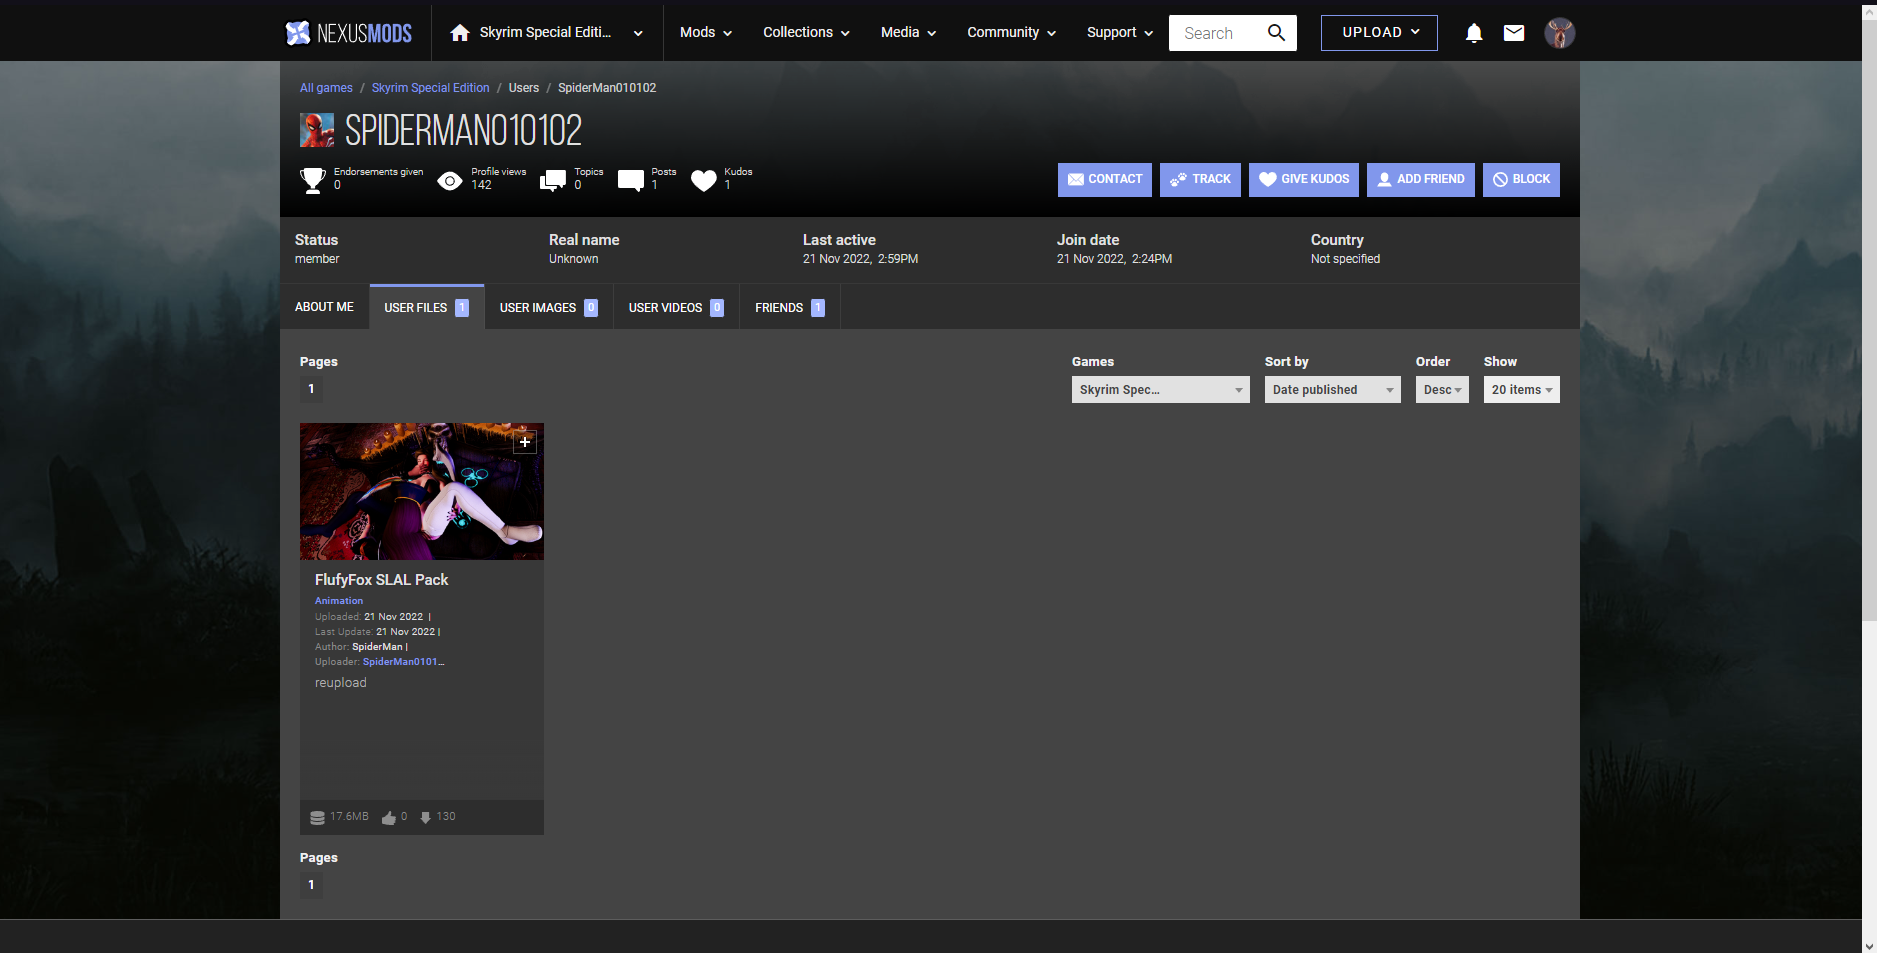
Task: Open the Support menu
Action: pyautogui.click(x=1120, y=33)
